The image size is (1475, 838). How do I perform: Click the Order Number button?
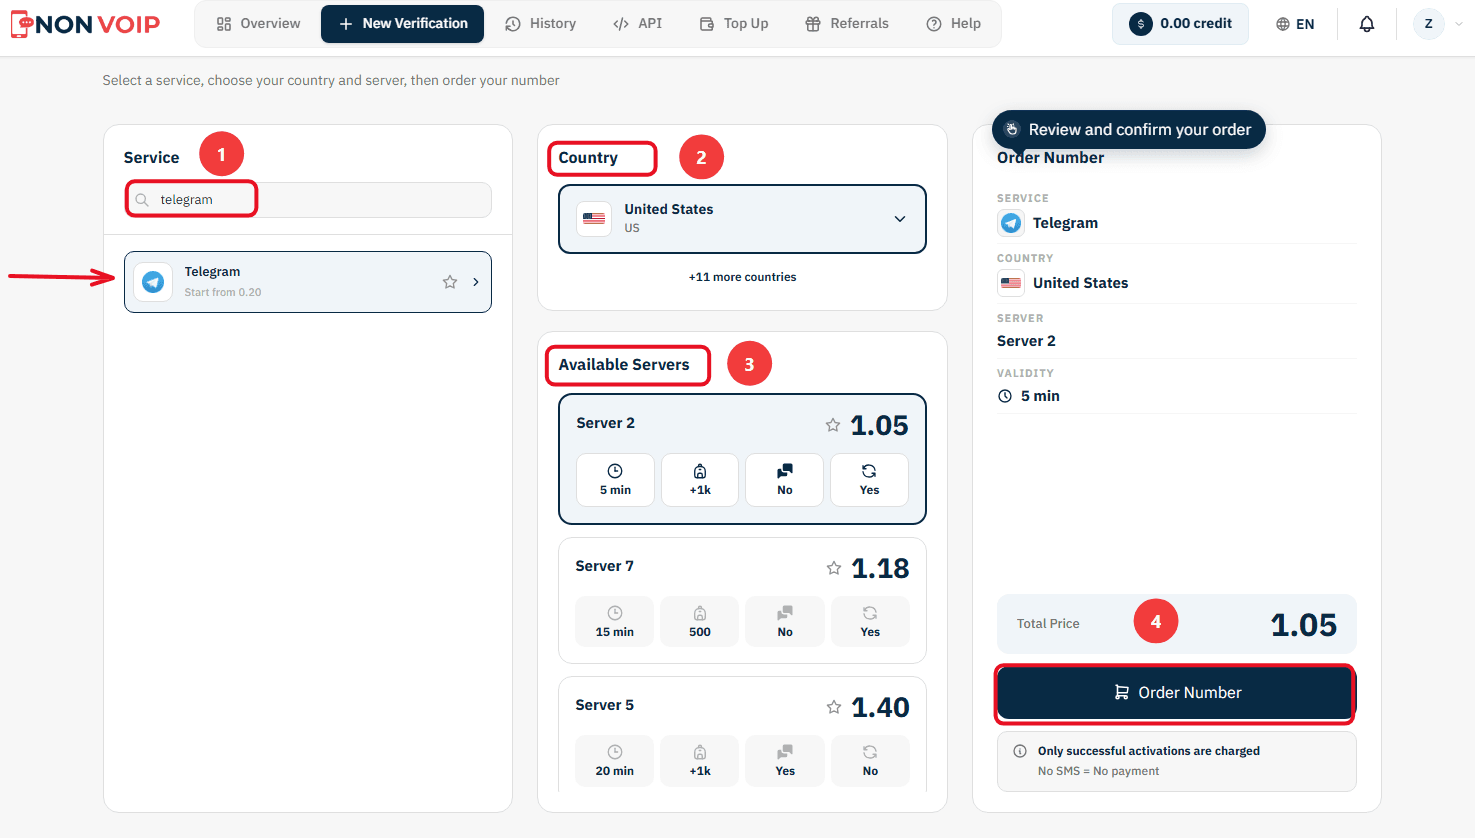(1175, 693)
